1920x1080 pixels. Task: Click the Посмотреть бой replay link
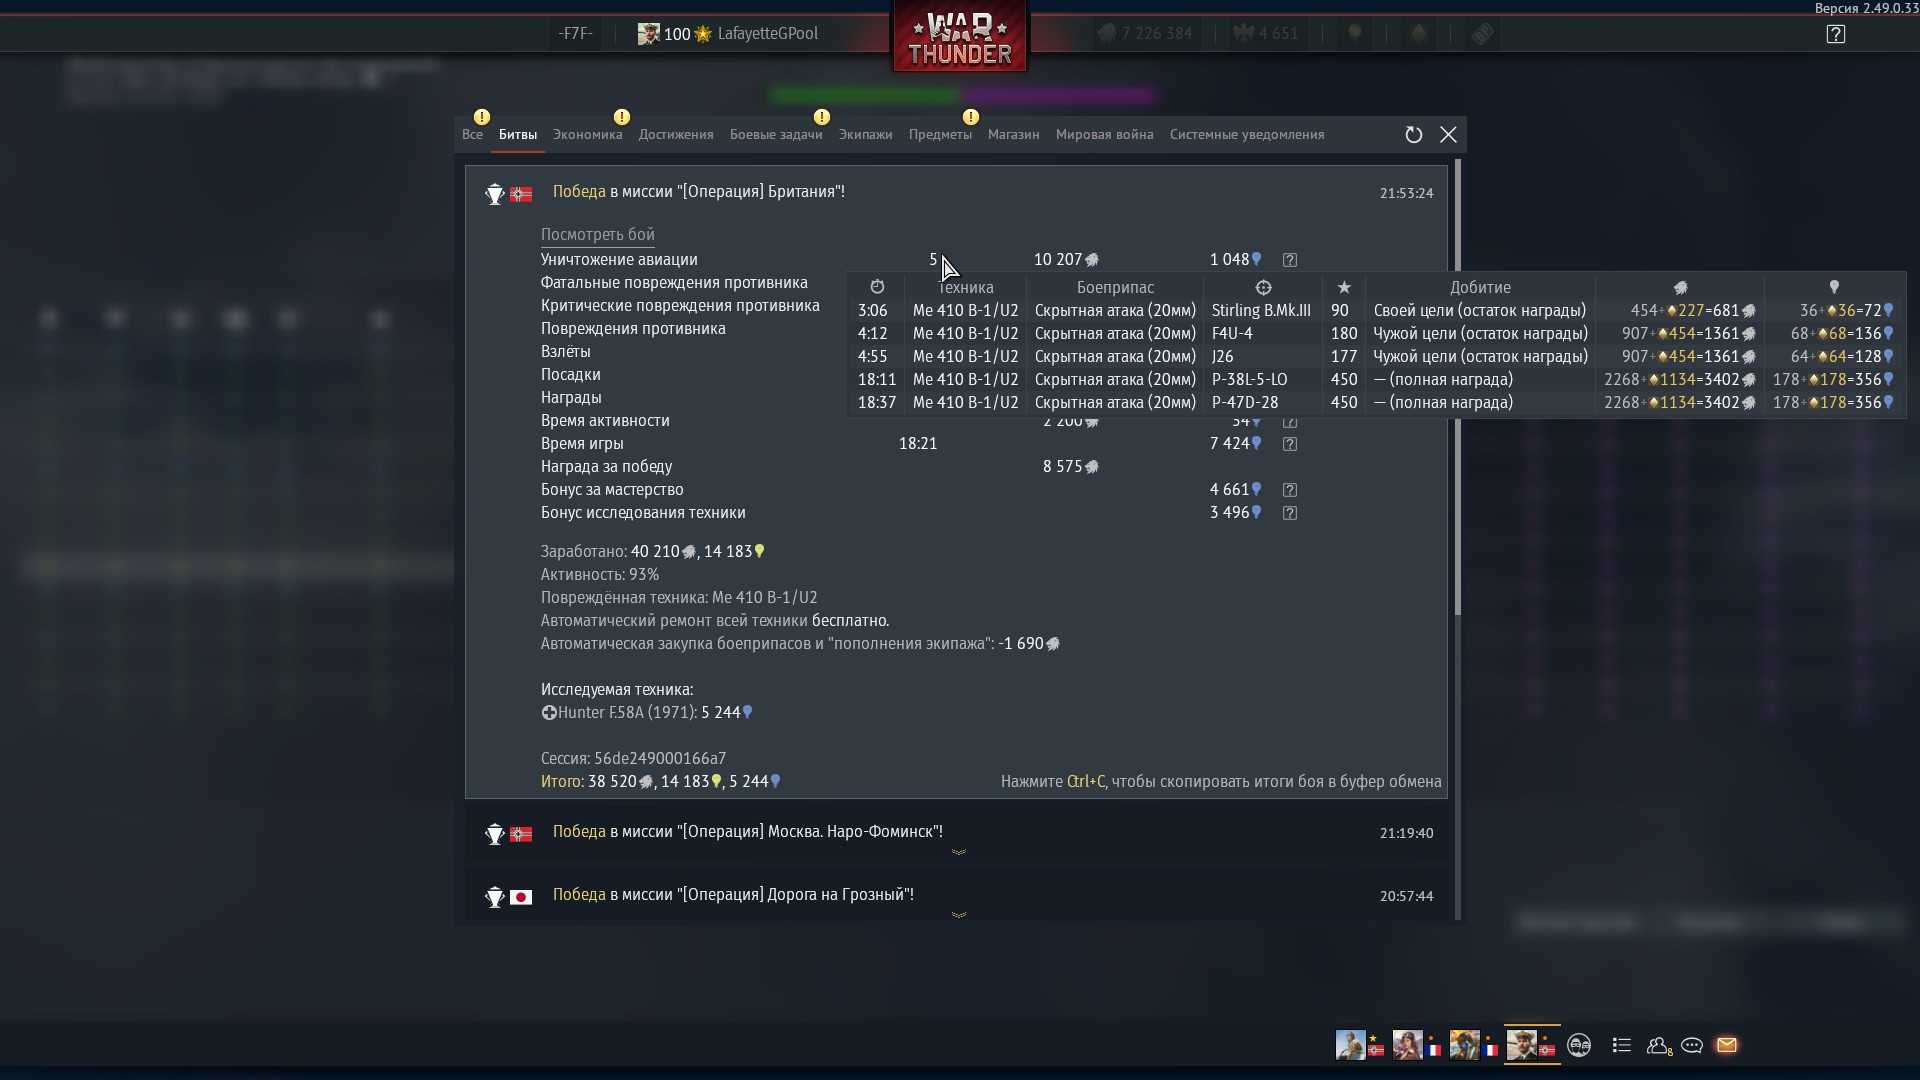(x=597, y=235)
